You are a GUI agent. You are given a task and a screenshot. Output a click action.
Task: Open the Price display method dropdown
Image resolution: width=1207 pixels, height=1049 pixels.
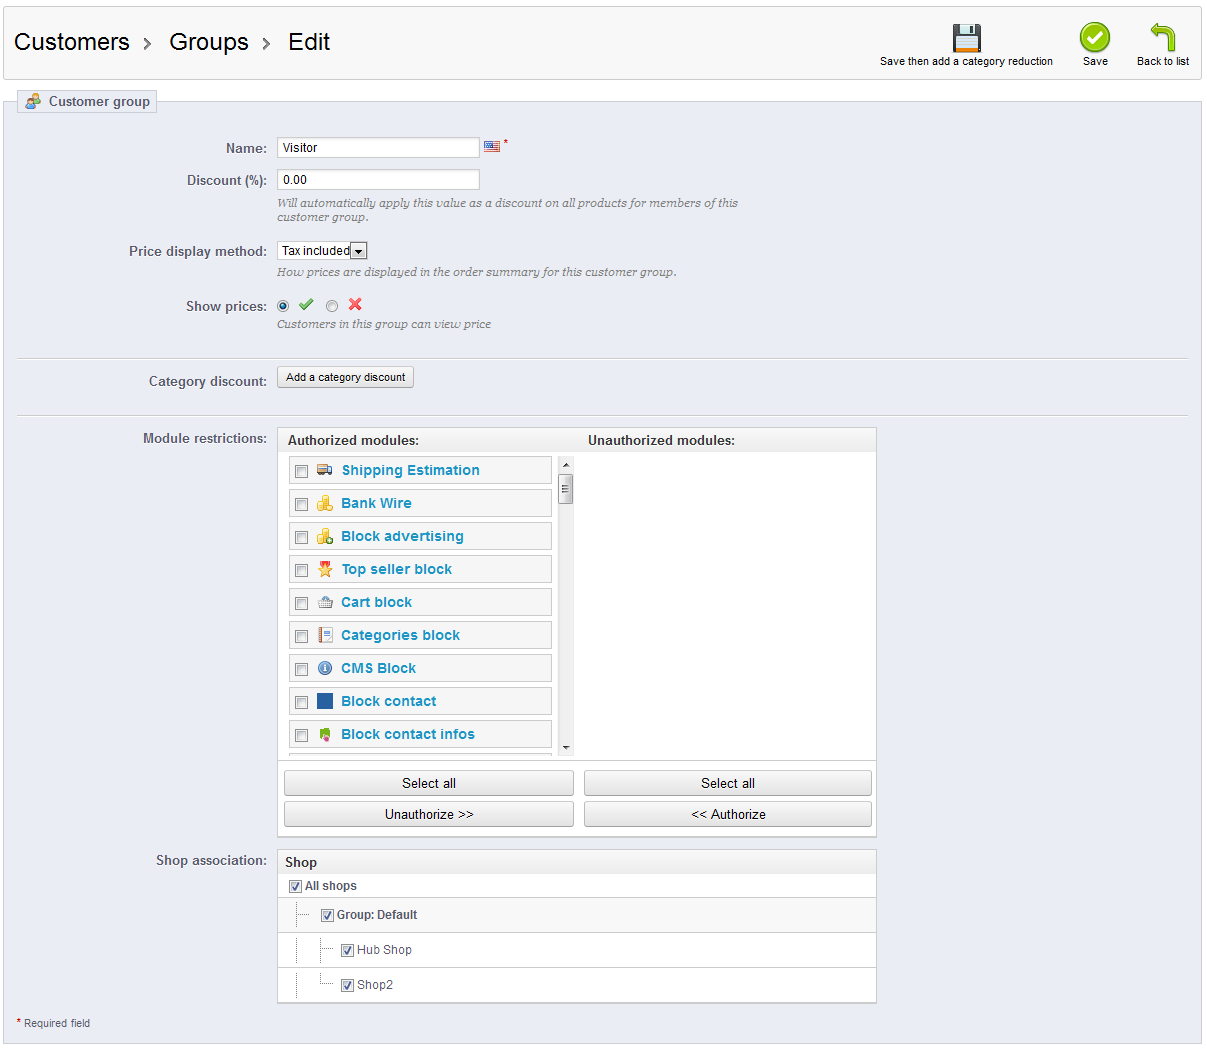[322, 251]
